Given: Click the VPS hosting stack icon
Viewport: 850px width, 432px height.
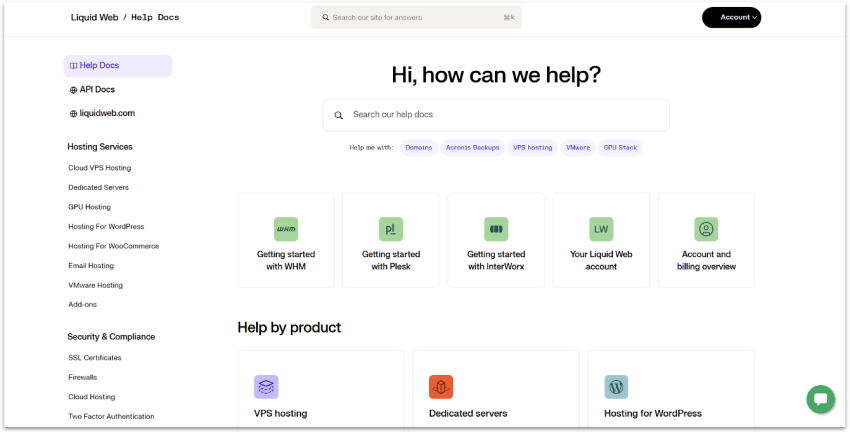Looking at the screenshot, I should click(266, 387).
